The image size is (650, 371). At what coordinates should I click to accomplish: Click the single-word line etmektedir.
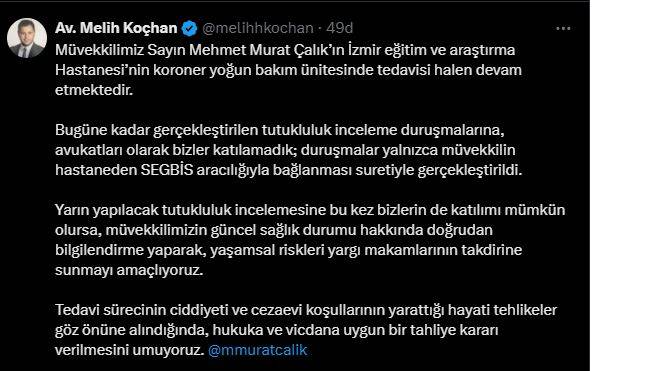pyautogui.click(x=94, y=90)
